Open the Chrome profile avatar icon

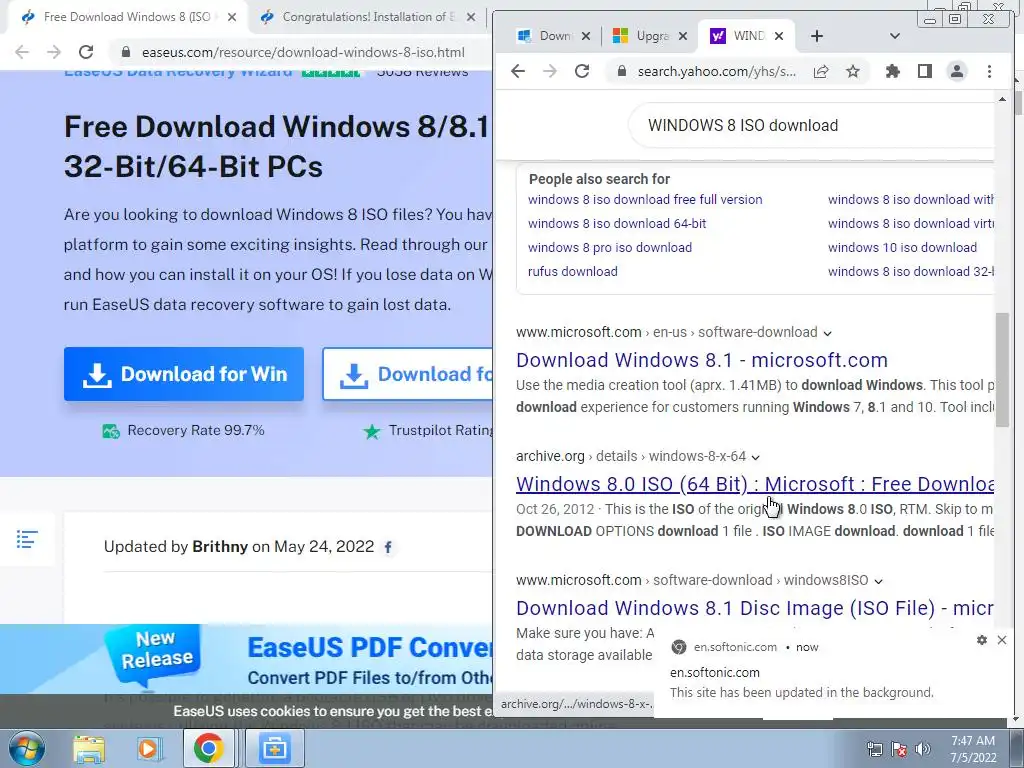pyautogui.click(x=957, y=71)
